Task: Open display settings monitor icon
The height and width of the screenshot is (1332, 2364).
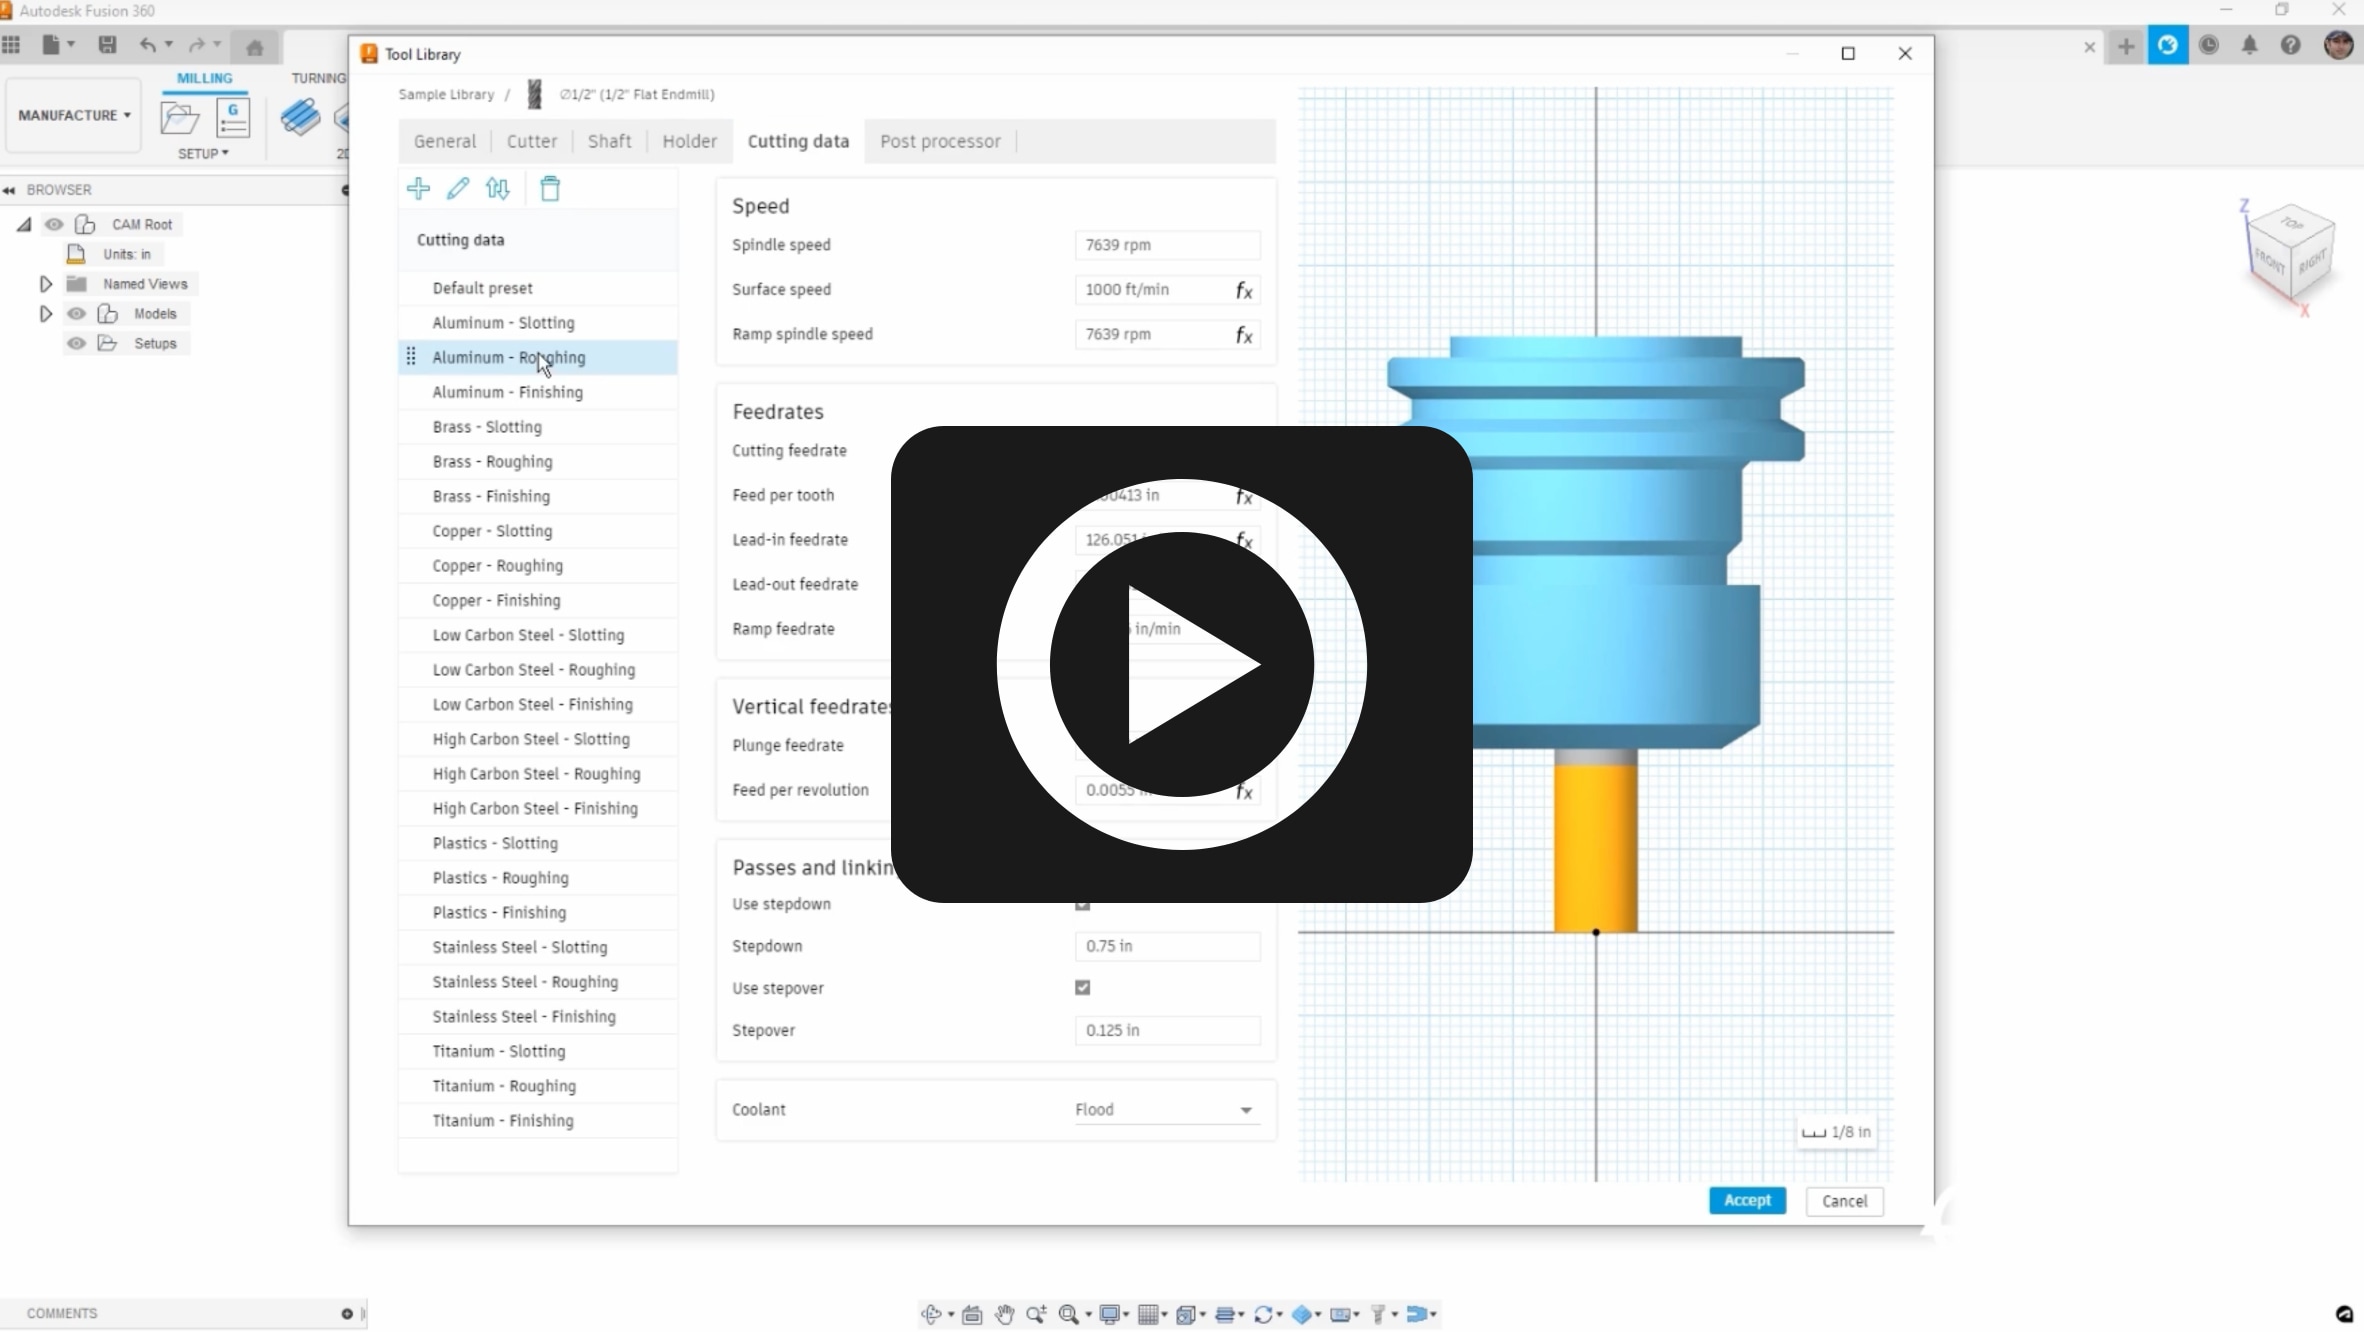Action: click(x=1109, y=1314)
